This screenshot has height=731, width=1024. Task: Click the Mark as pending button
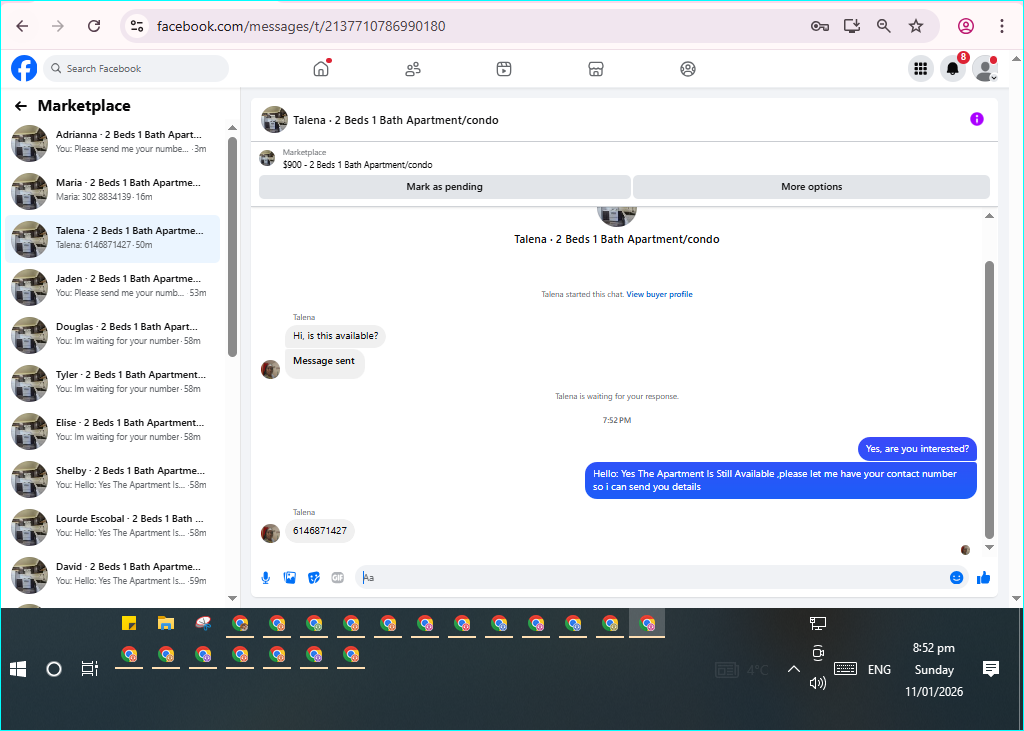click(x=445, y=187)
